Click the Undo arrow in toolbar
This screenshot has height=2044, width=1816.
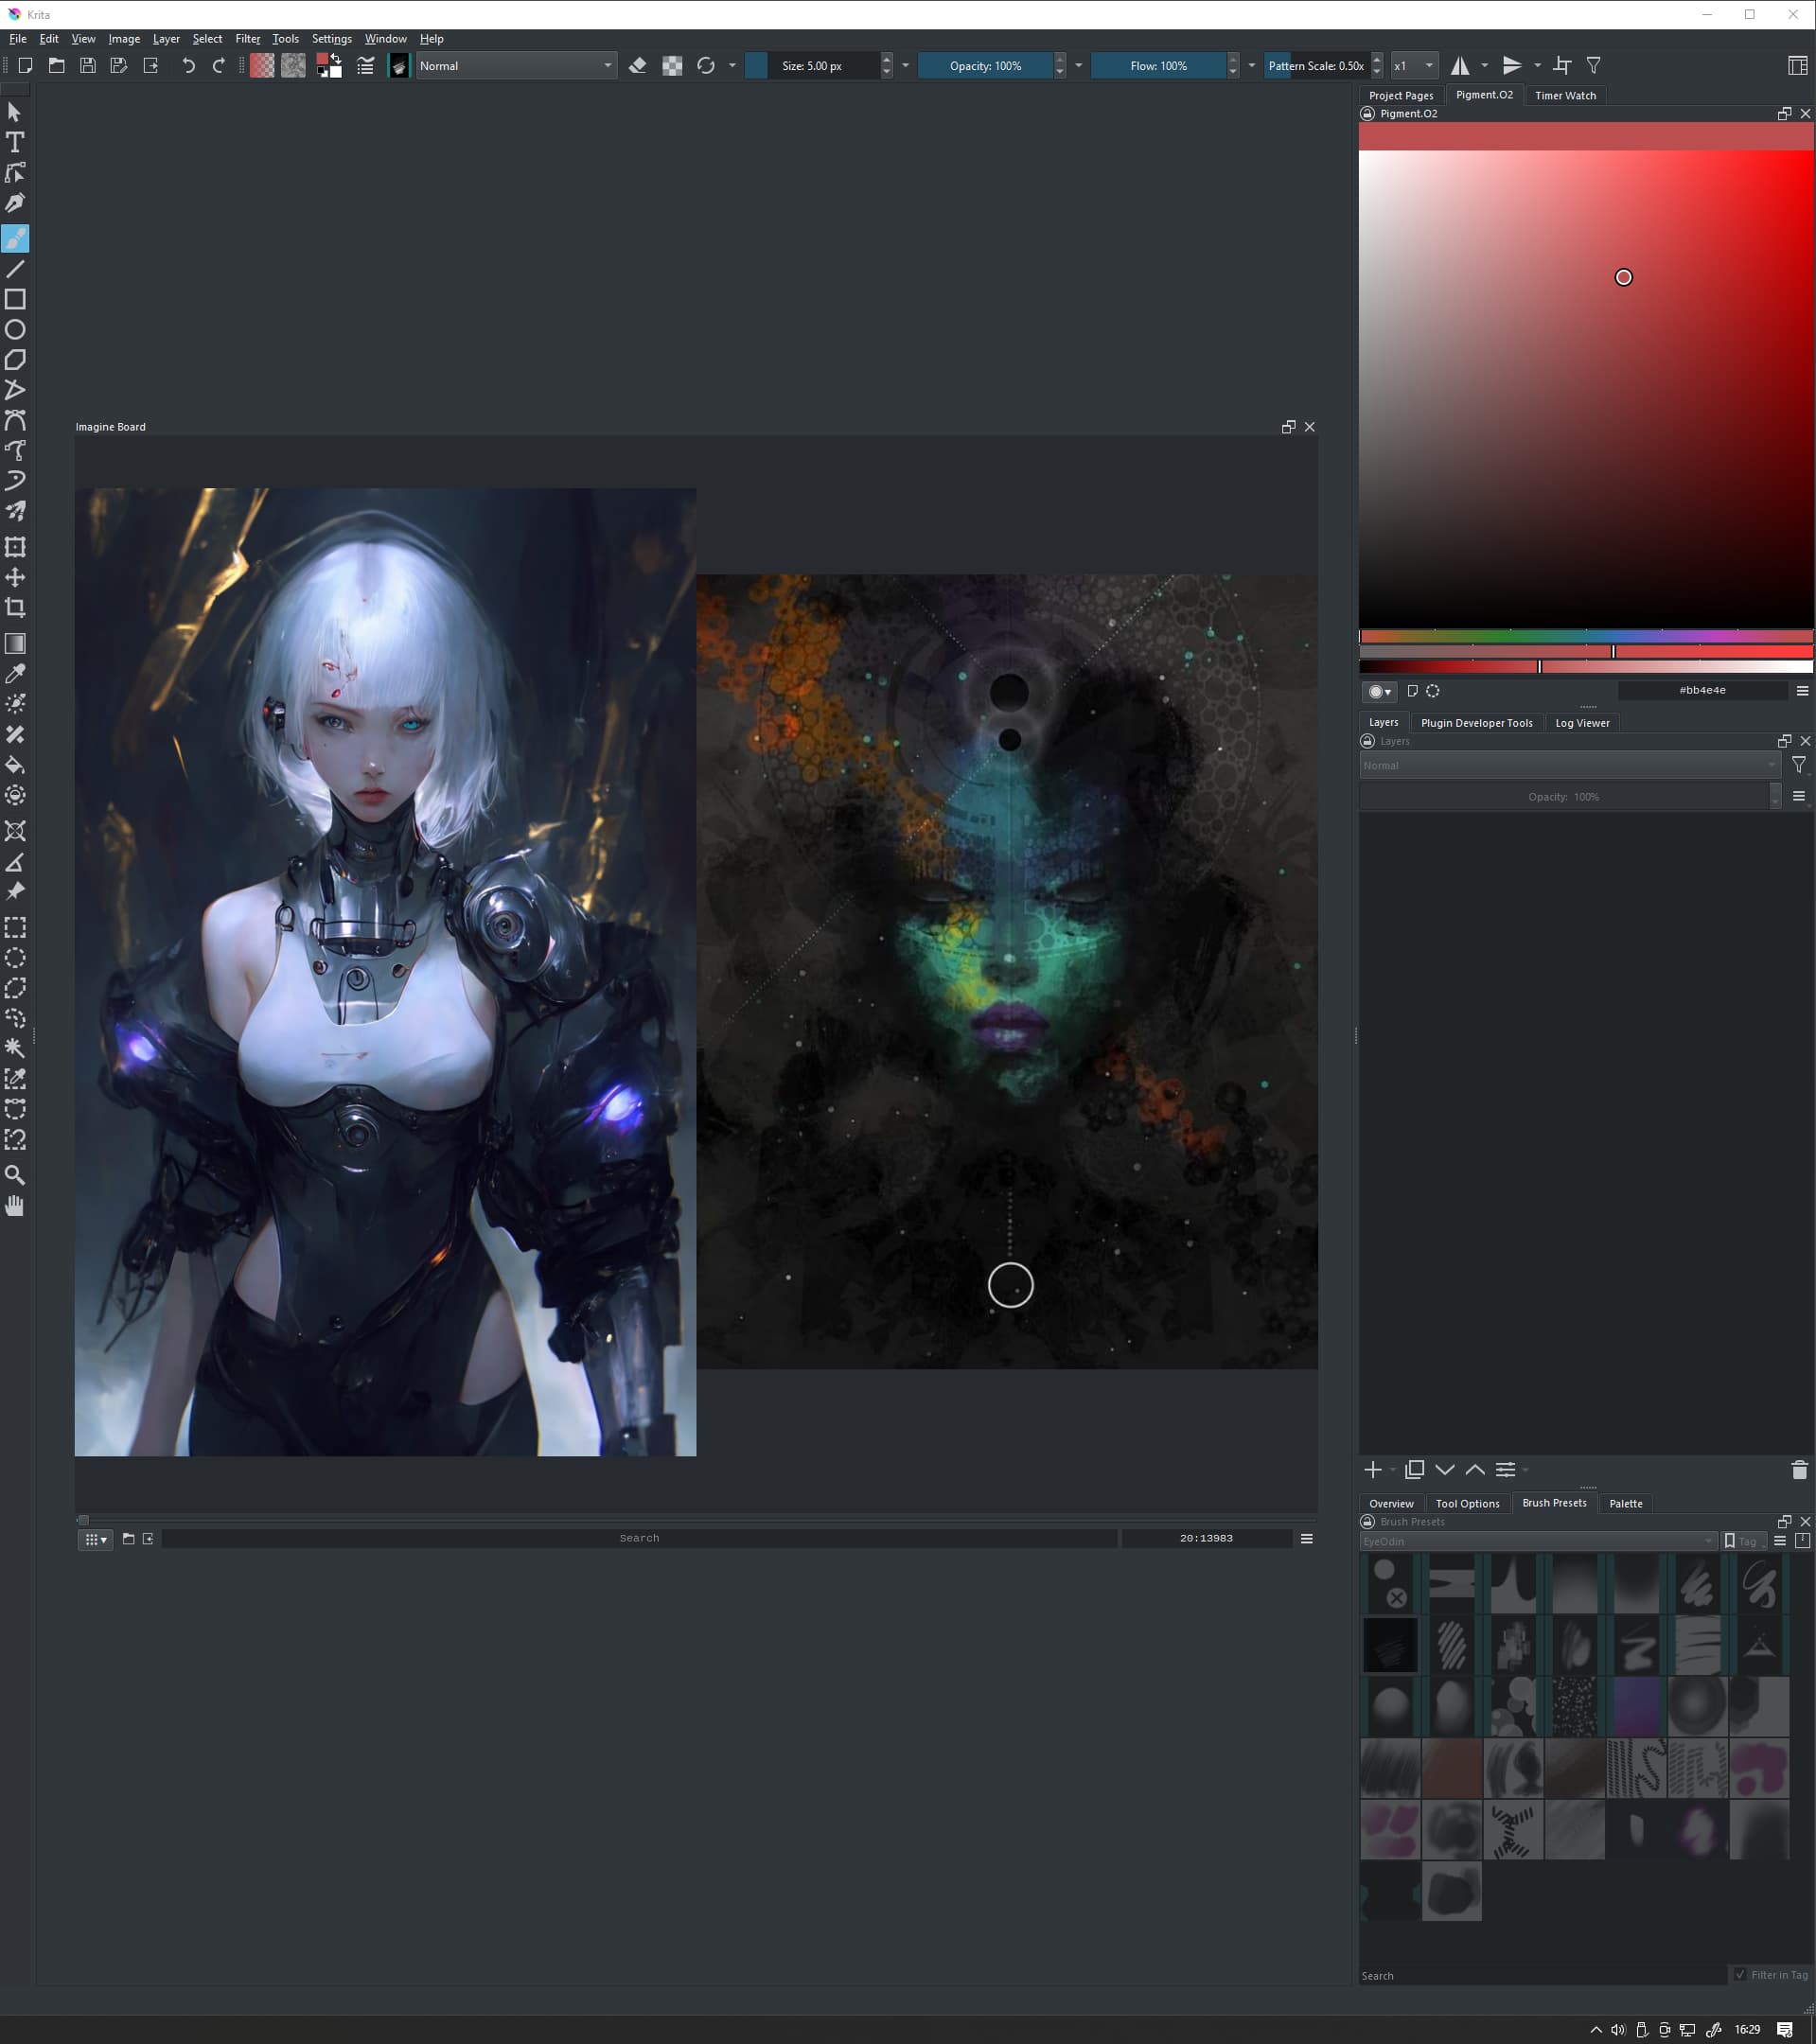click(188, 66)
